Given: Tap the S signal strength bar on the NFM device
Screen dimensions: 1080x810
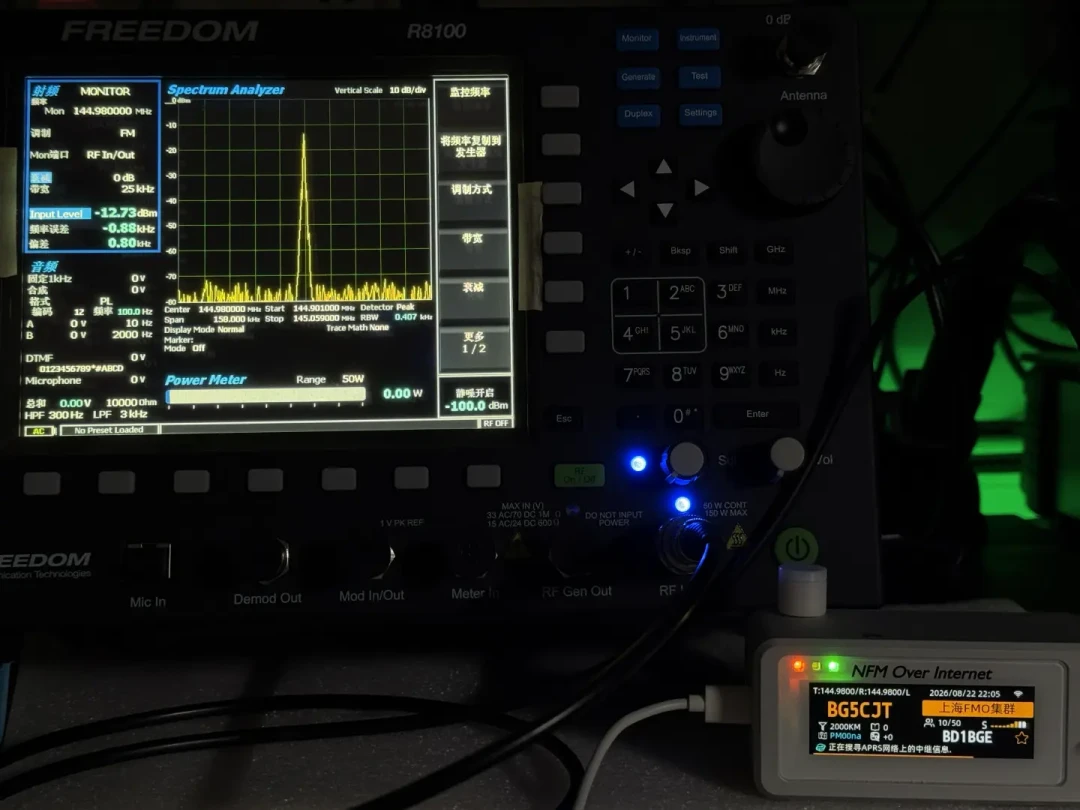Looking at the screenshot, I should (1005, 725).
